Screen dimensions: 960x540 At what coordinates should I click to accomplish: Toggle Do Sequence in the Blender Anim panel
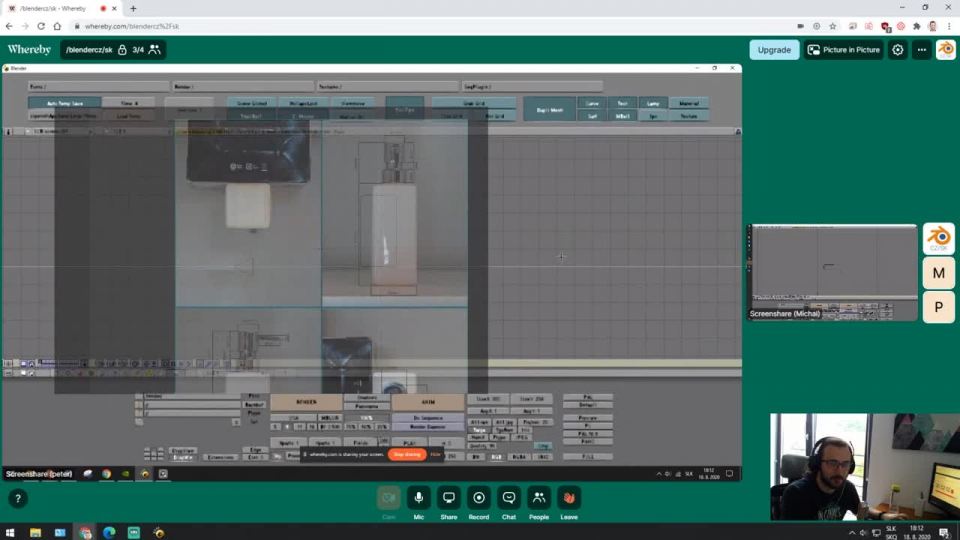(427, 418)
